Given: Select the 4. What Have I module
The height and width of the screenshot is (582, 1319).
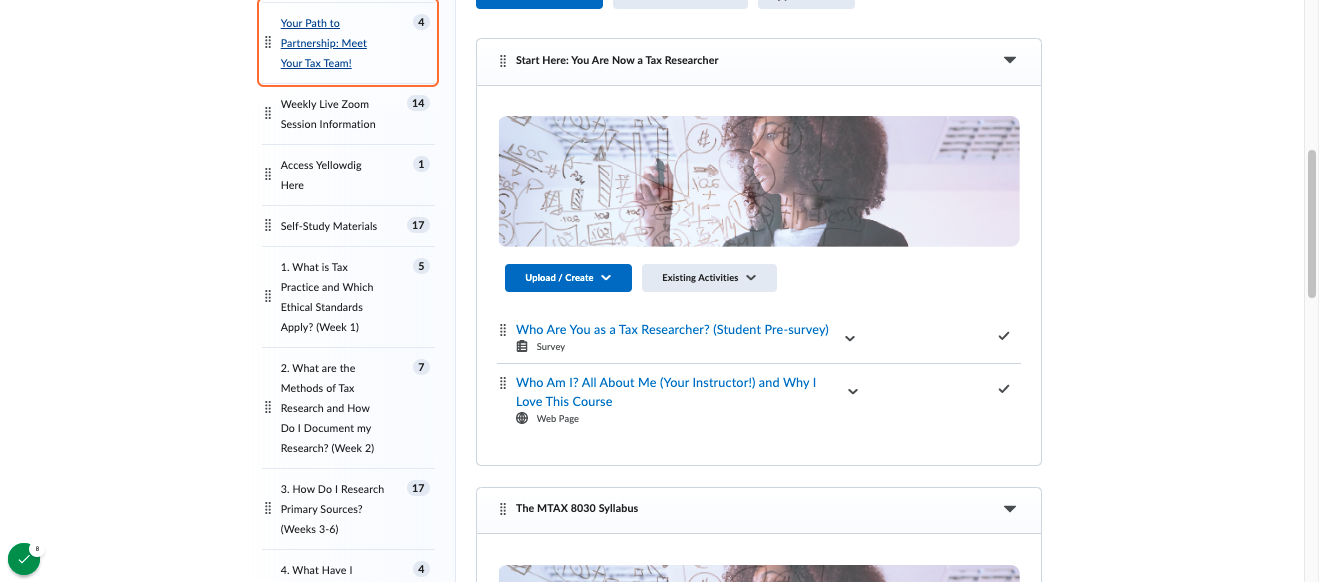Looking at the screenshot, I should click(316, 570).
